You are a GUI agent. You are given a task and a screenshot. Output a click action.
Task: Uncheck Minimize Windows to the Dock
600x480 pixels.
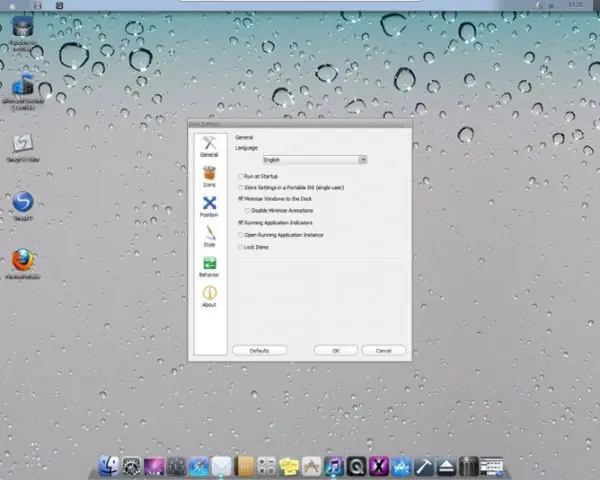[x=239, y=199]
